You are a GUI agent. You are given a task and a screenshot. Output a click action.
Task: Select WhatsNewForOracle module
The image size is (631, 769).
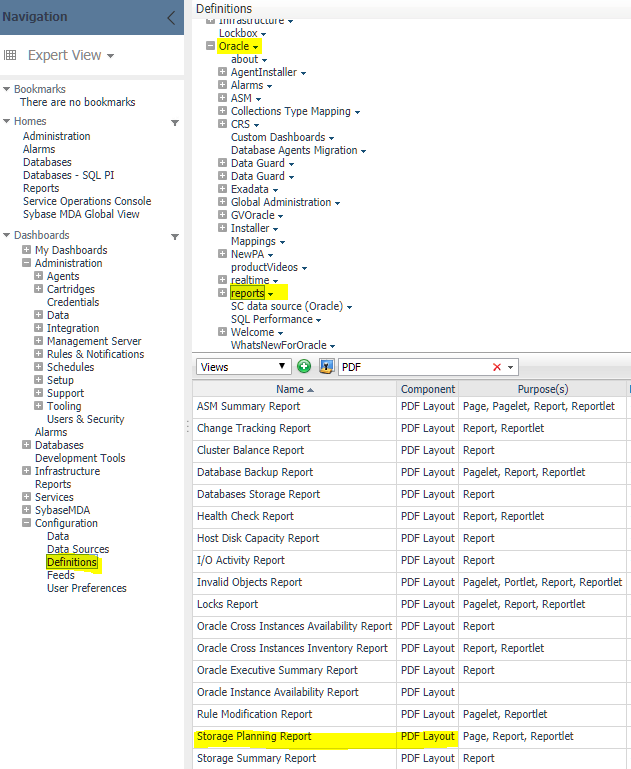(278, 345)
